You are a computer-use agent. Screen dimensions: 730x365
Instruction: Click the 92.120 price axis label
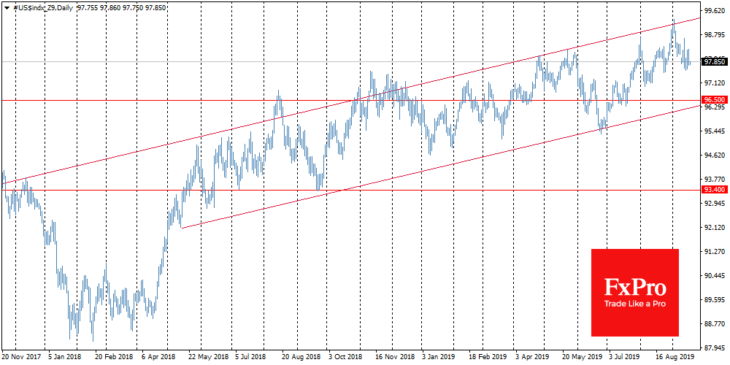[715, 228]
